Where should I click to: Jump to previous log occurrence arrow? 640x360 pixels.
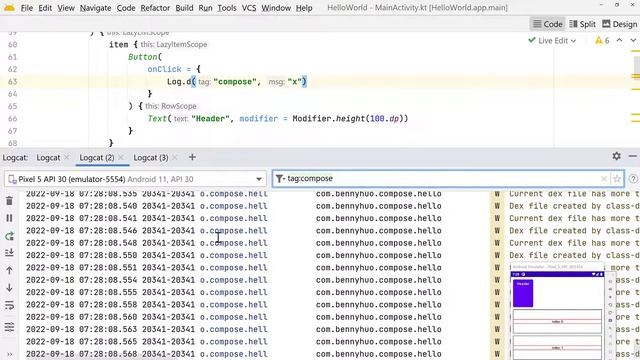[x=9, y=270]
